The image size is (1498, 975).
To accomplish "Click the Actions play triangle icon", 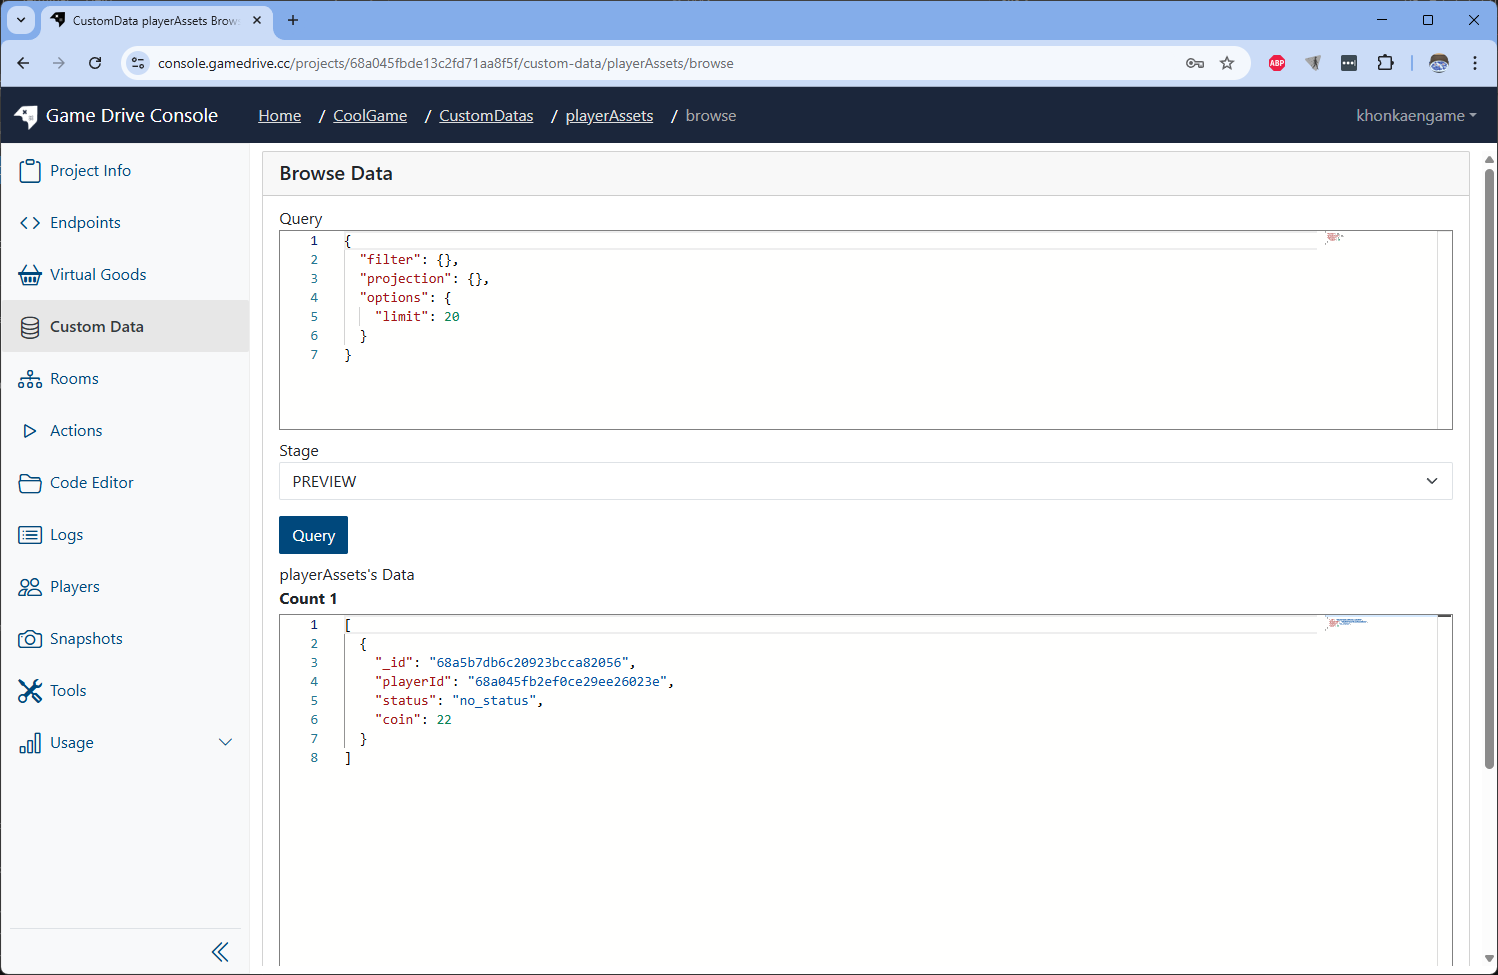I will [30, 431].
